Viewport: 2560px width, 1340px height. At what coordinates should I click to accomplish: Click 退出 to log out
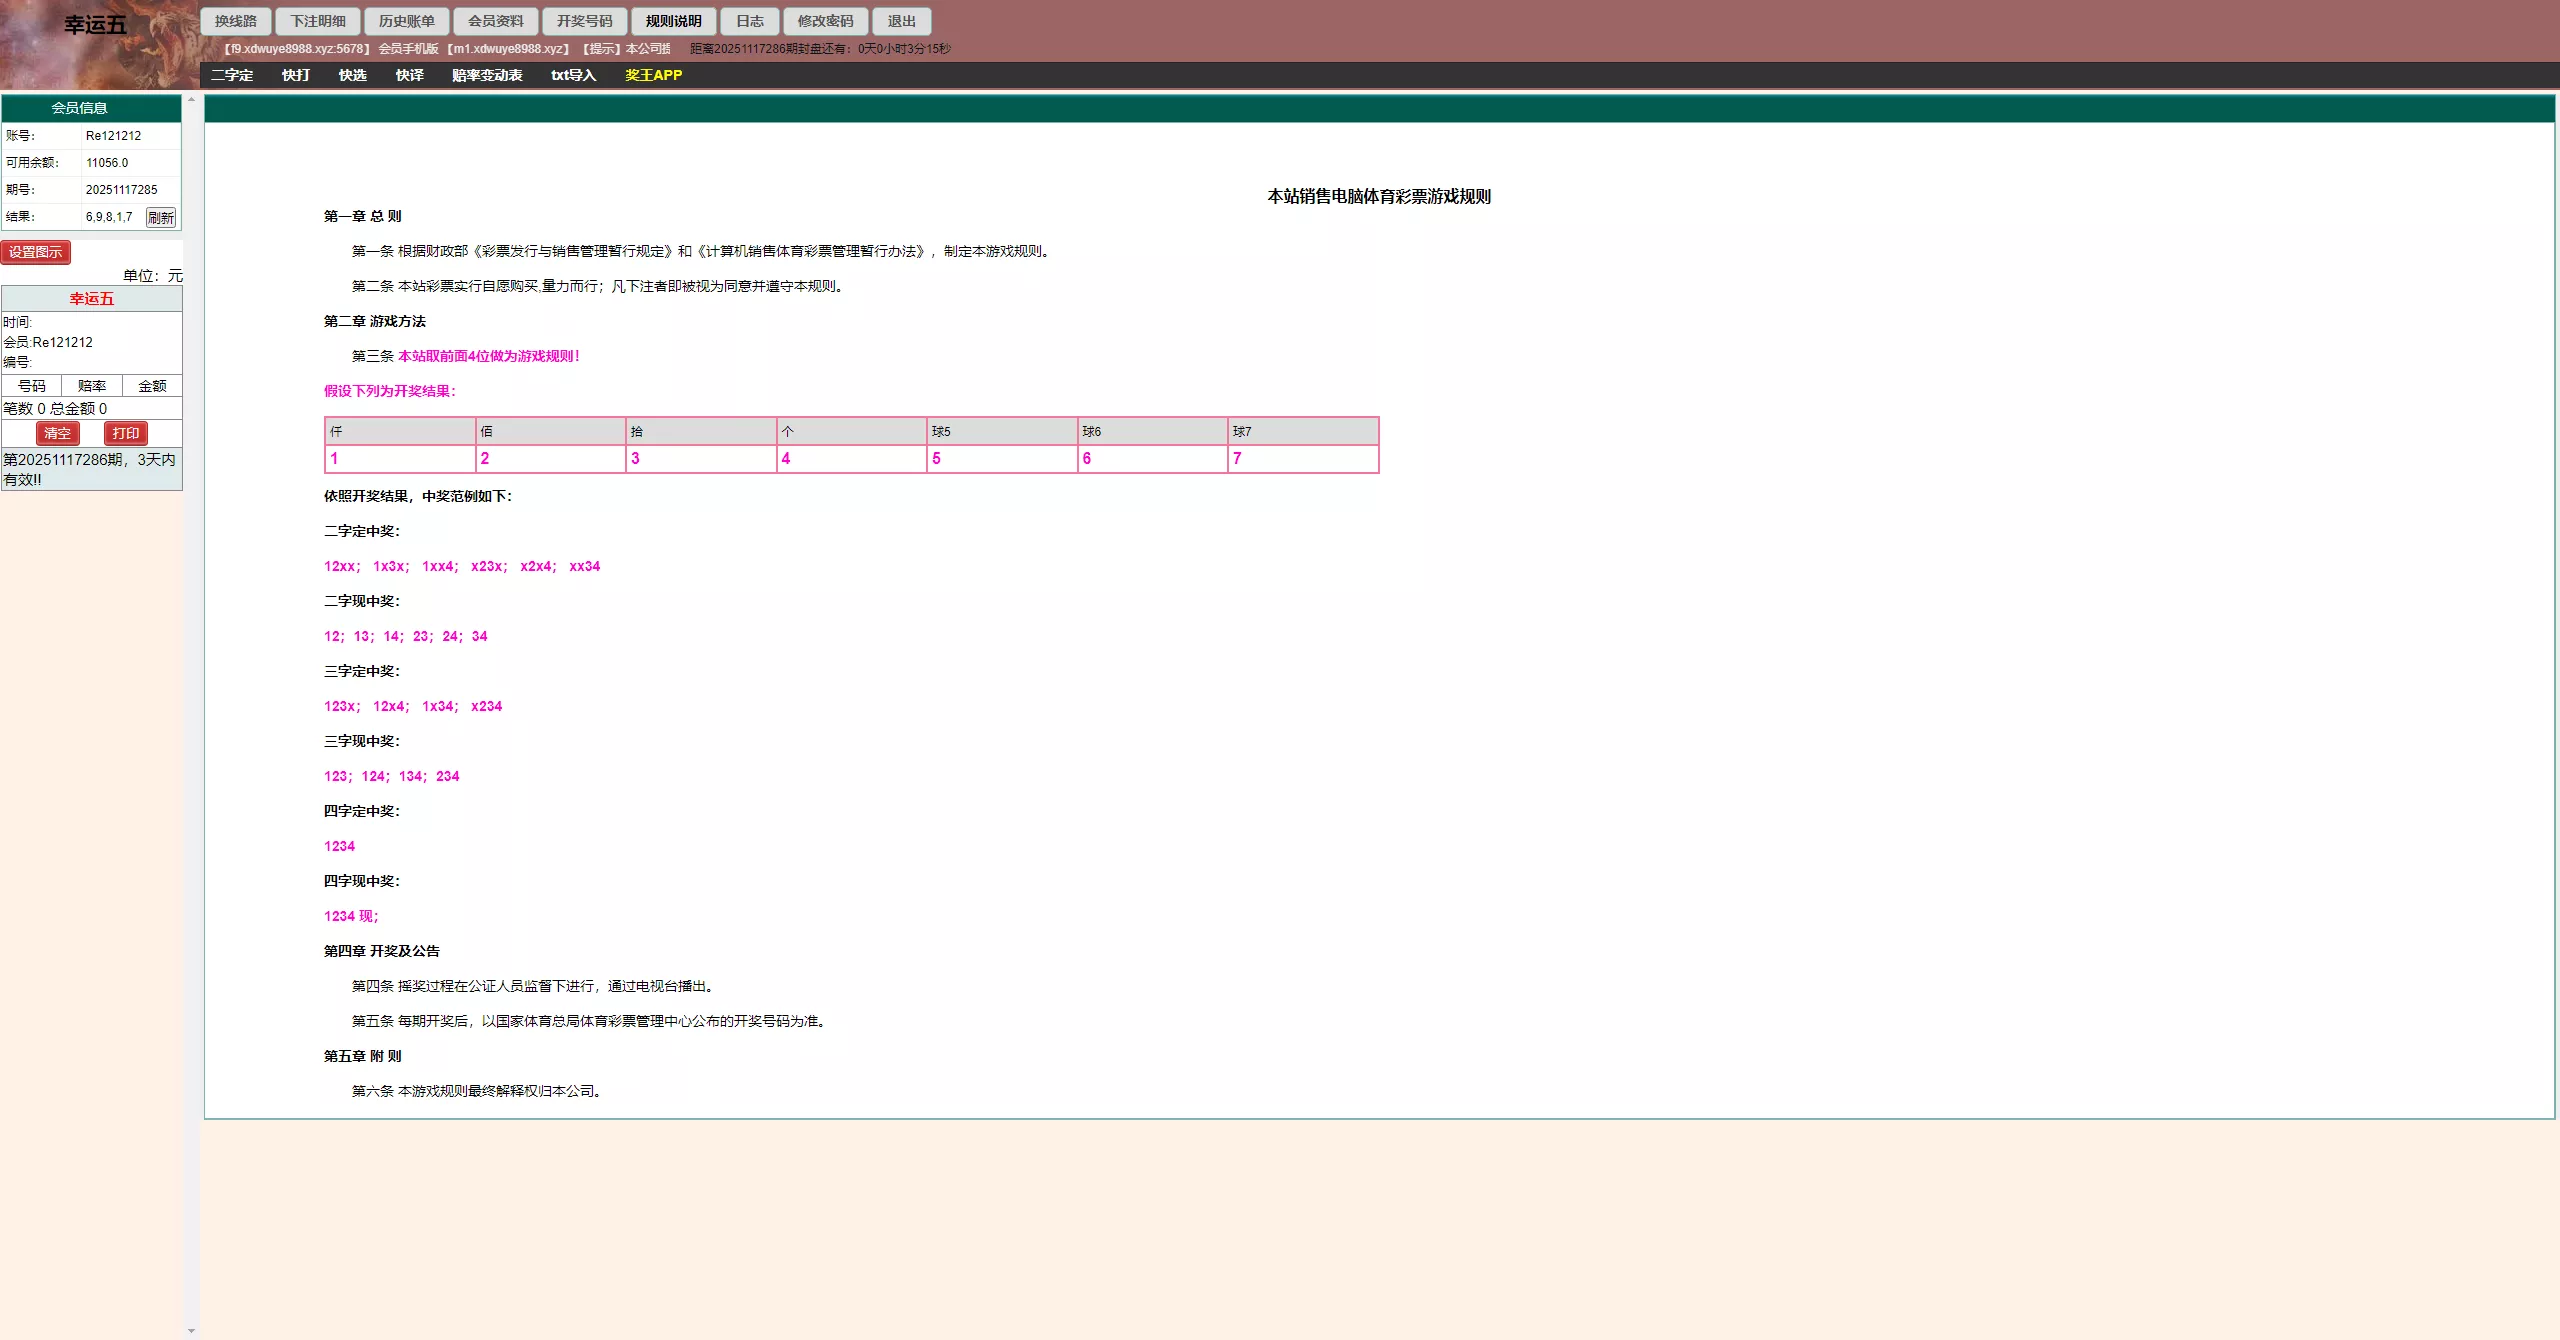click(901, 21)
